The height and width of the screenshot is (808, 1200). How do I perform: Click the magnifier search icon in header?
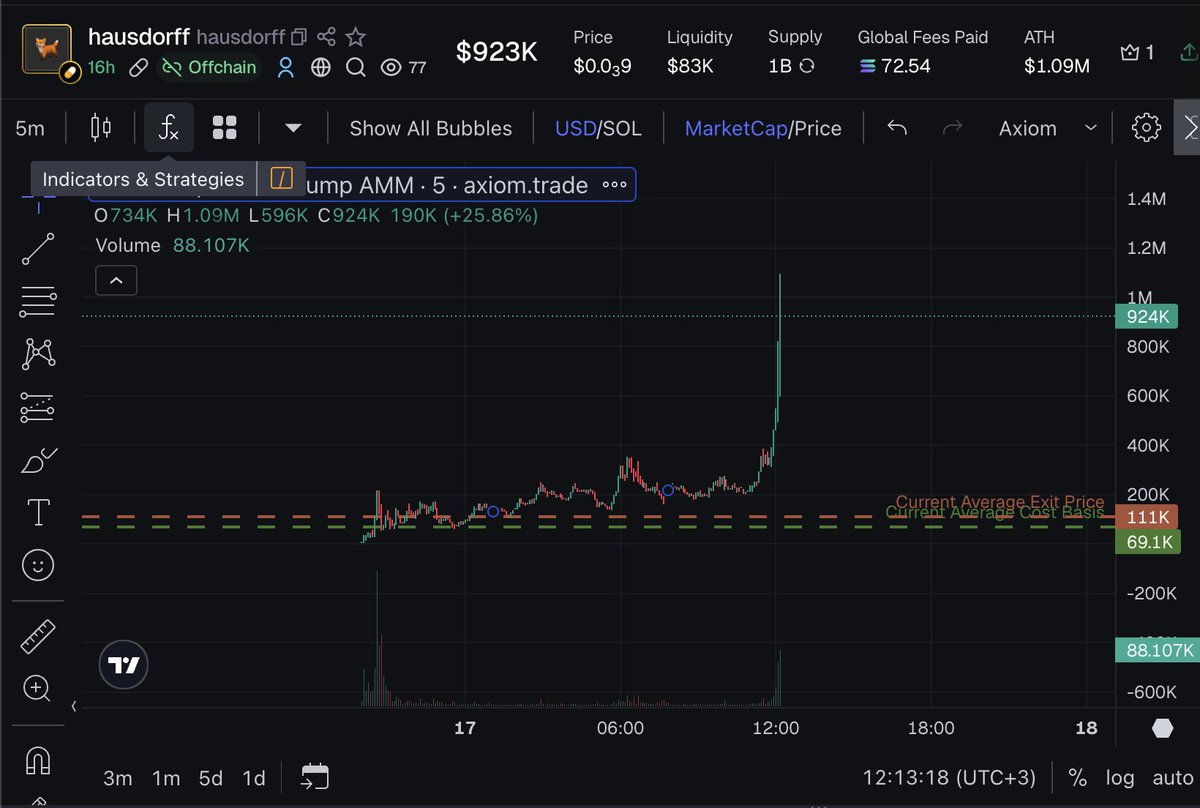point(355,67)
